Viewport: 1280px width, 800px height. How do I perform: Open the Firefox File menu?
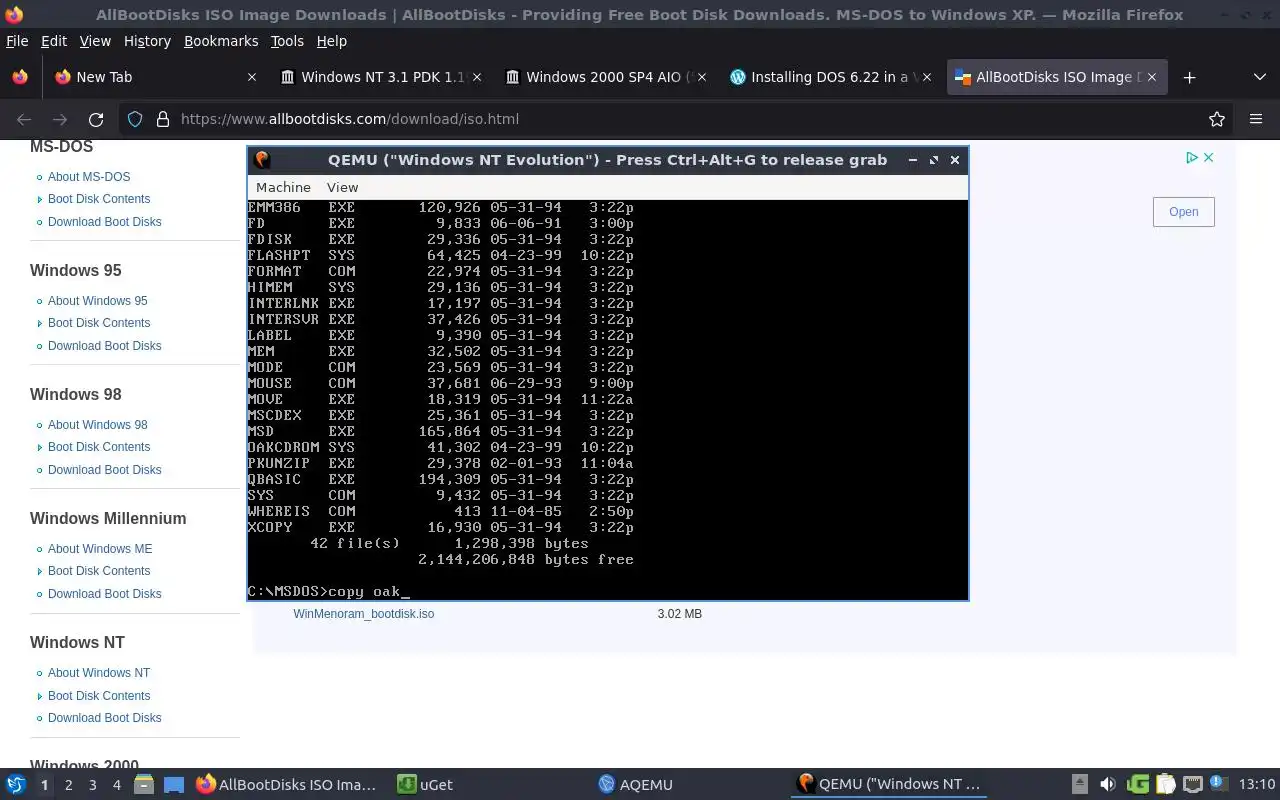click(17, 41)
